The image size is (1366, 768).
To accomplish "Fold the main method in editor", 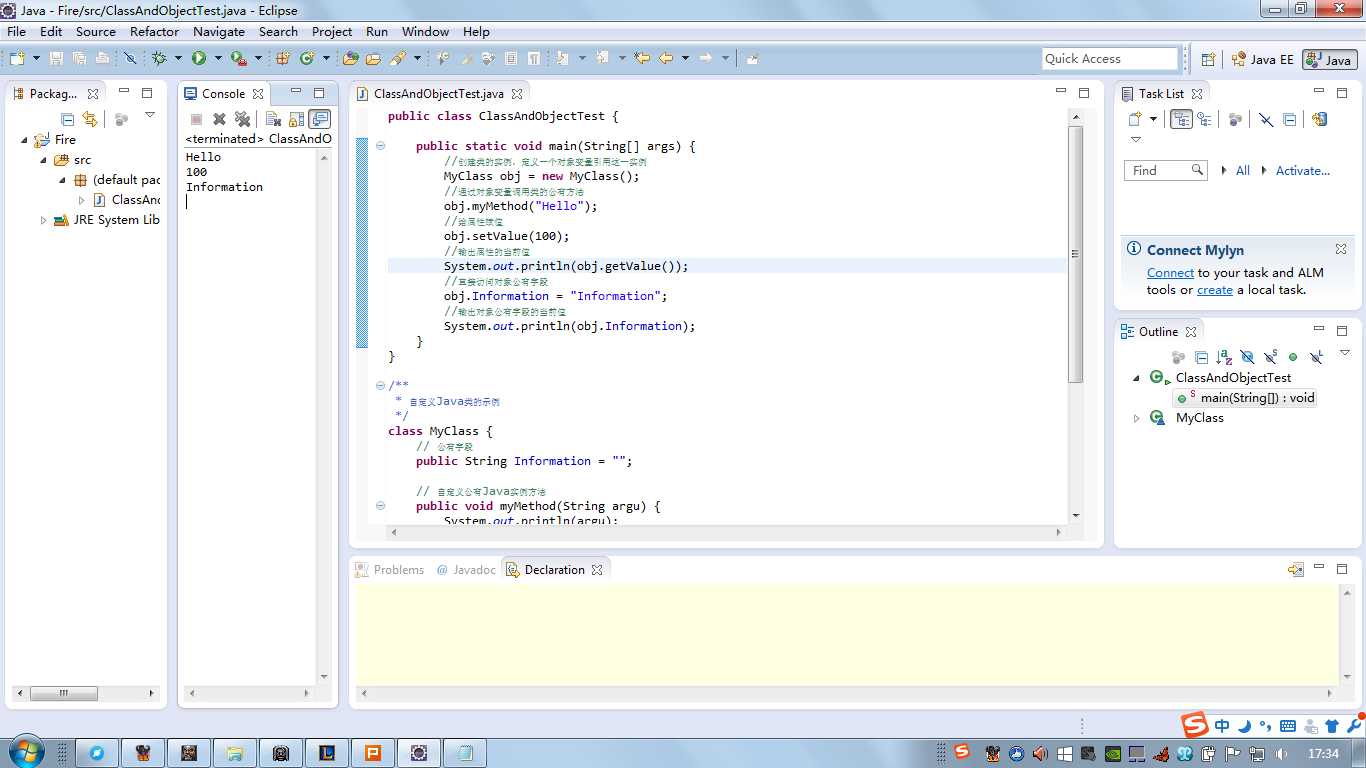I will [380, 146].
